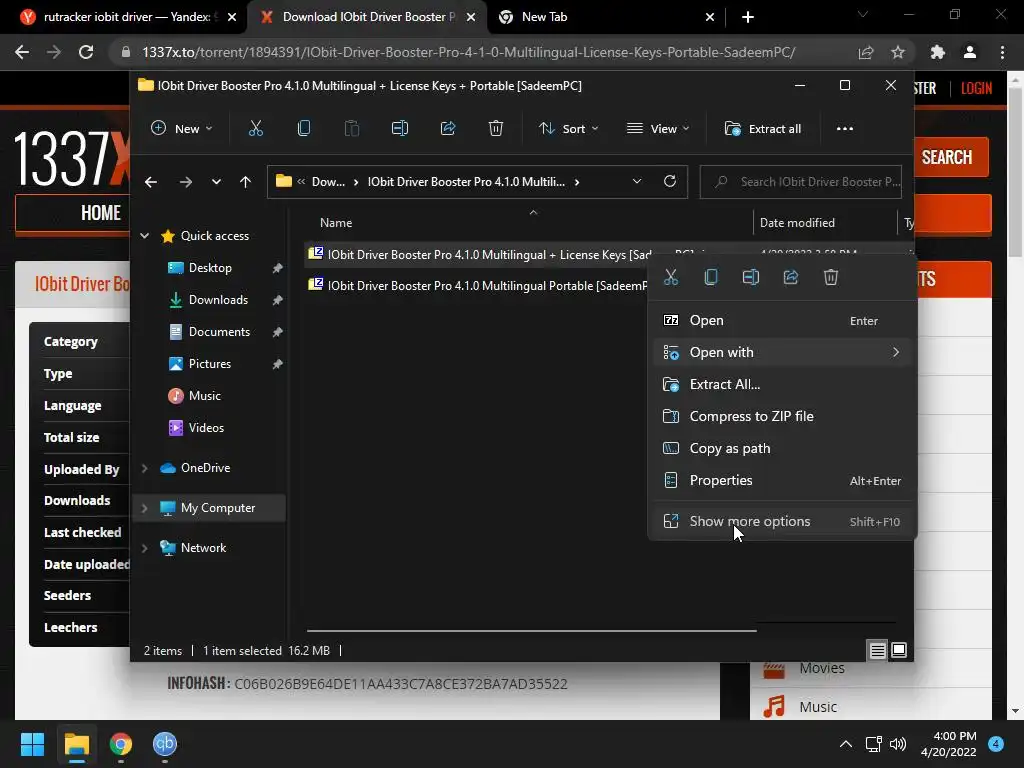Screen dimensions: 1024x768
Task: Show hidden system tray icons
Action: (x=846, y=744)
